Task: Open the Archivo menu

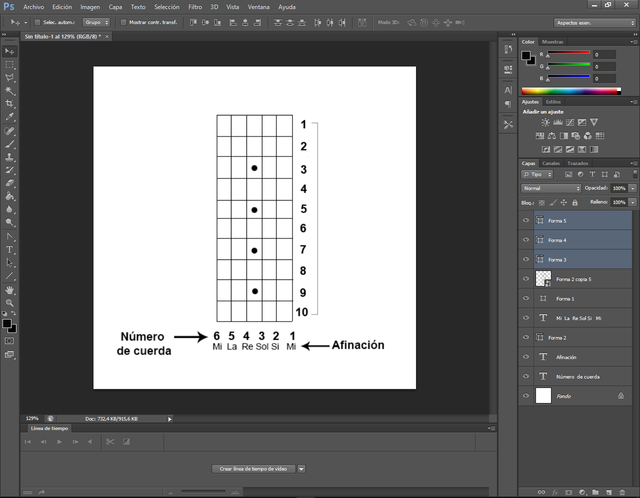Action: [33, 7]
